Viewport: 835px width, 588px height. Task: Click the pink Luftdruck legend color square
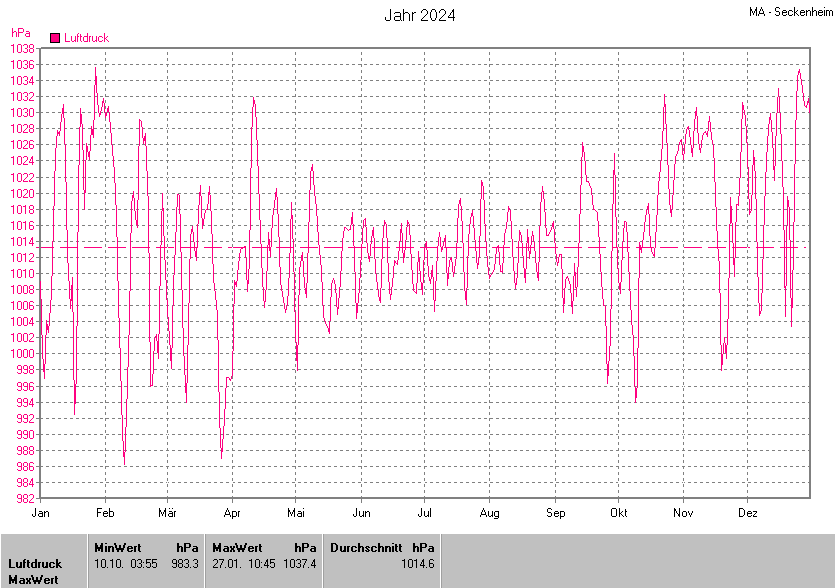(55, 38)
